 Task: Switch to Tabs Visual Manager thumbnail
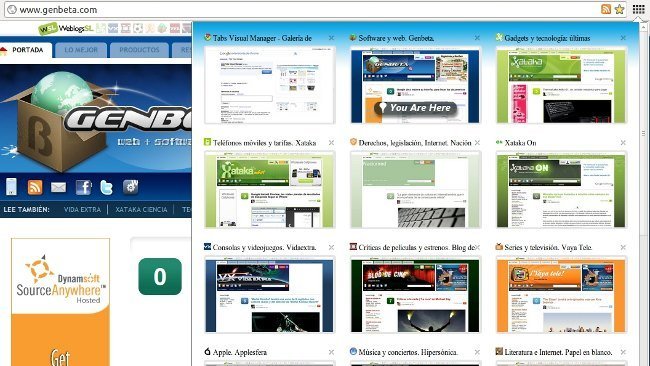click(269, 85)
